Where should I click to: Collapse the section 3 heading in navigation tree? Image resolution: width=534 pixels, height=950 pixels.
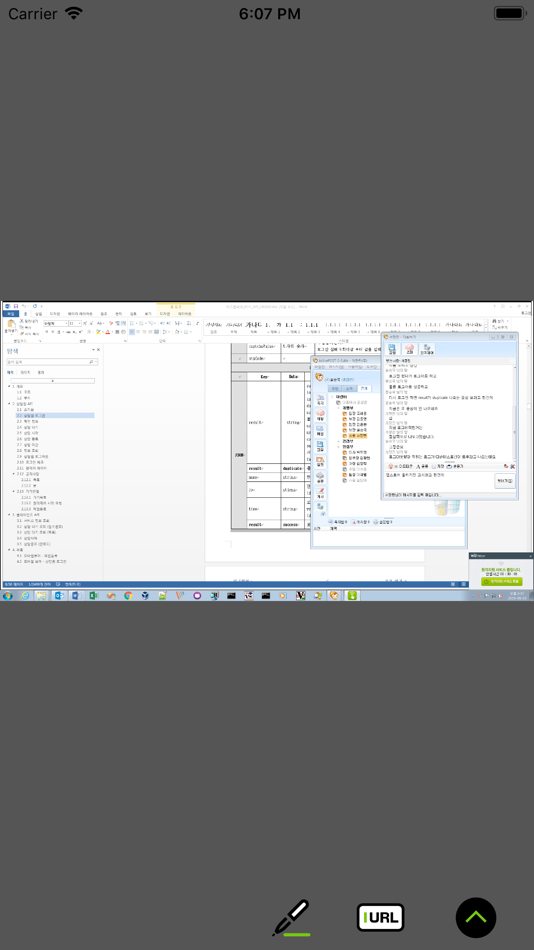(9, 514)
